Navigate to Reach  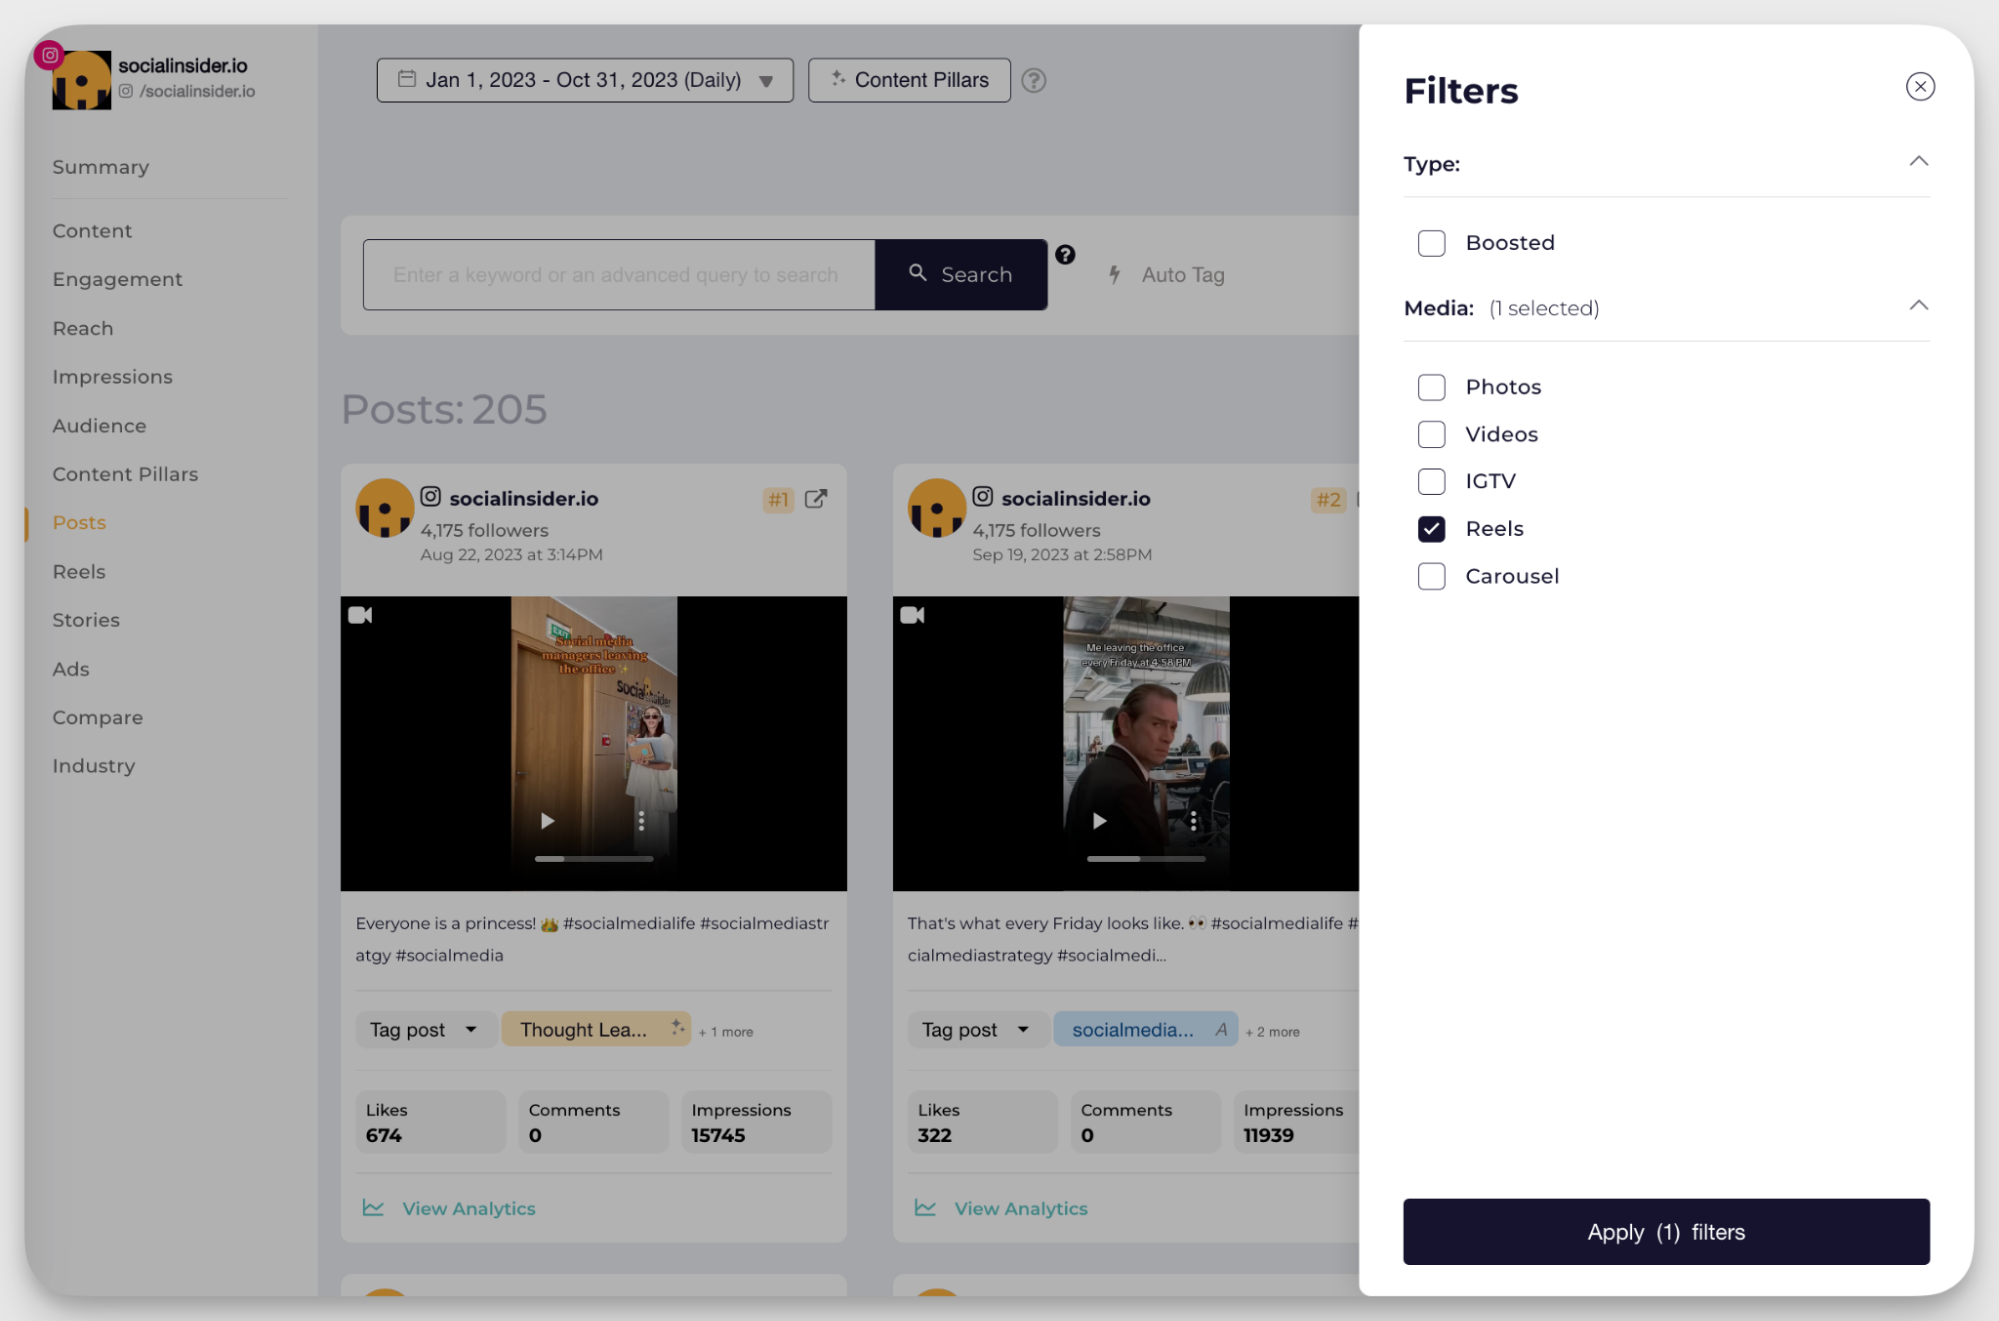[x=83, y=328]
